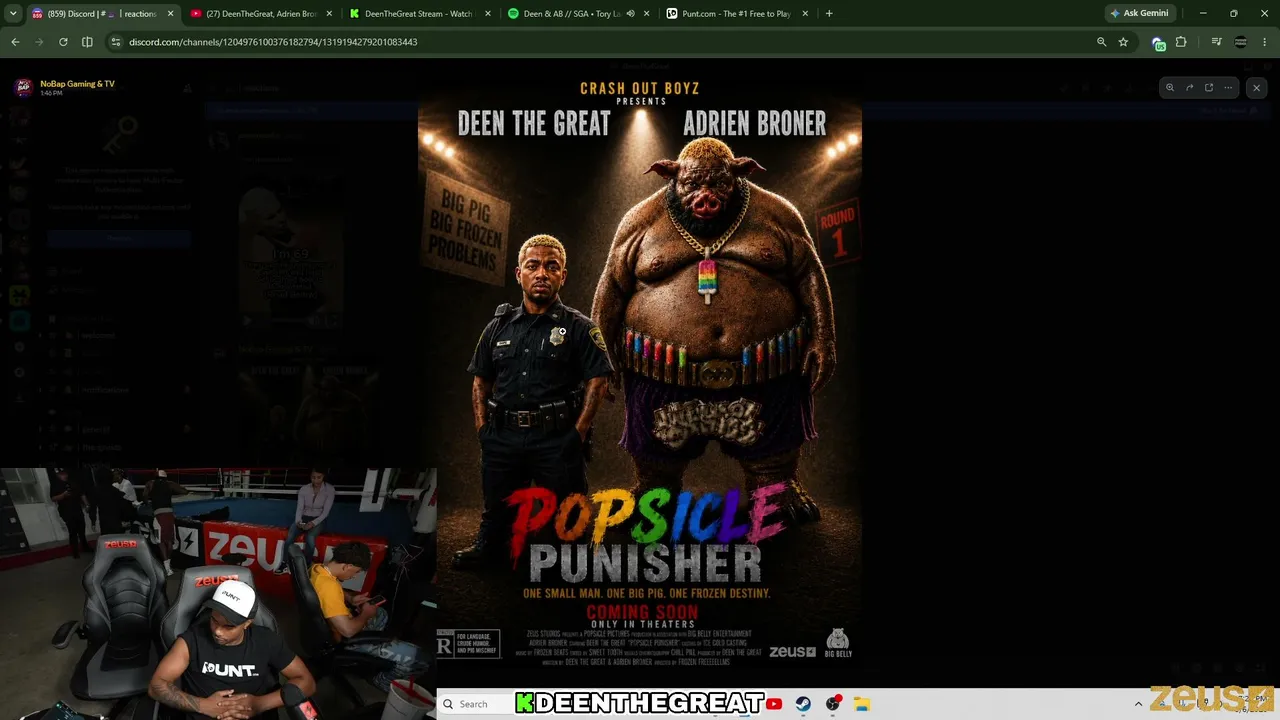Screen dimensions: 1280x720
Task: Open OBS Studio from the taskbar
Action: pyautogui.click(x=832, y=704)
